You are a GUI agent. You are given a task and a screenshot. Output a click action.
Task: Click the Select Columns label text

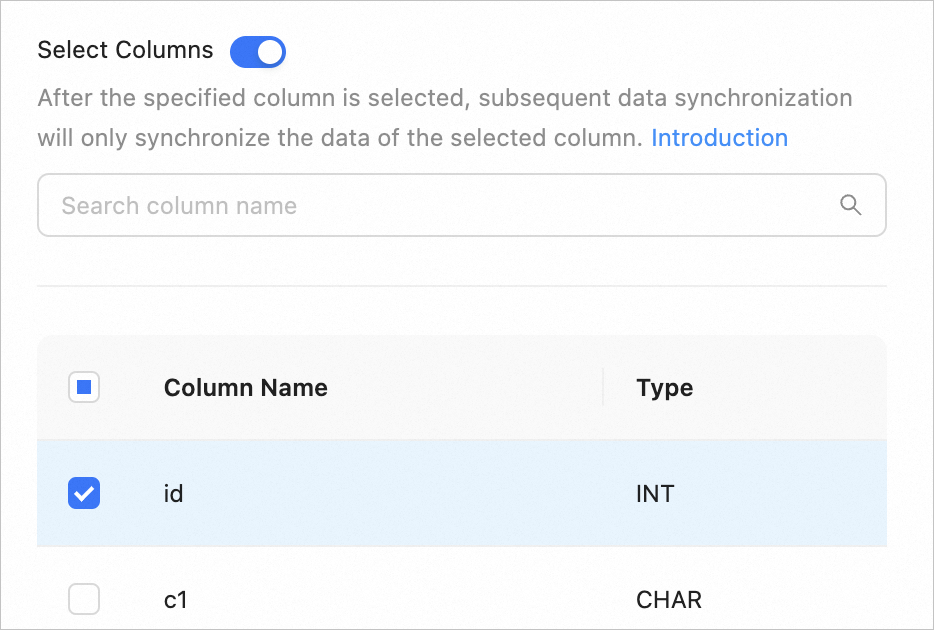coord(125,51)
